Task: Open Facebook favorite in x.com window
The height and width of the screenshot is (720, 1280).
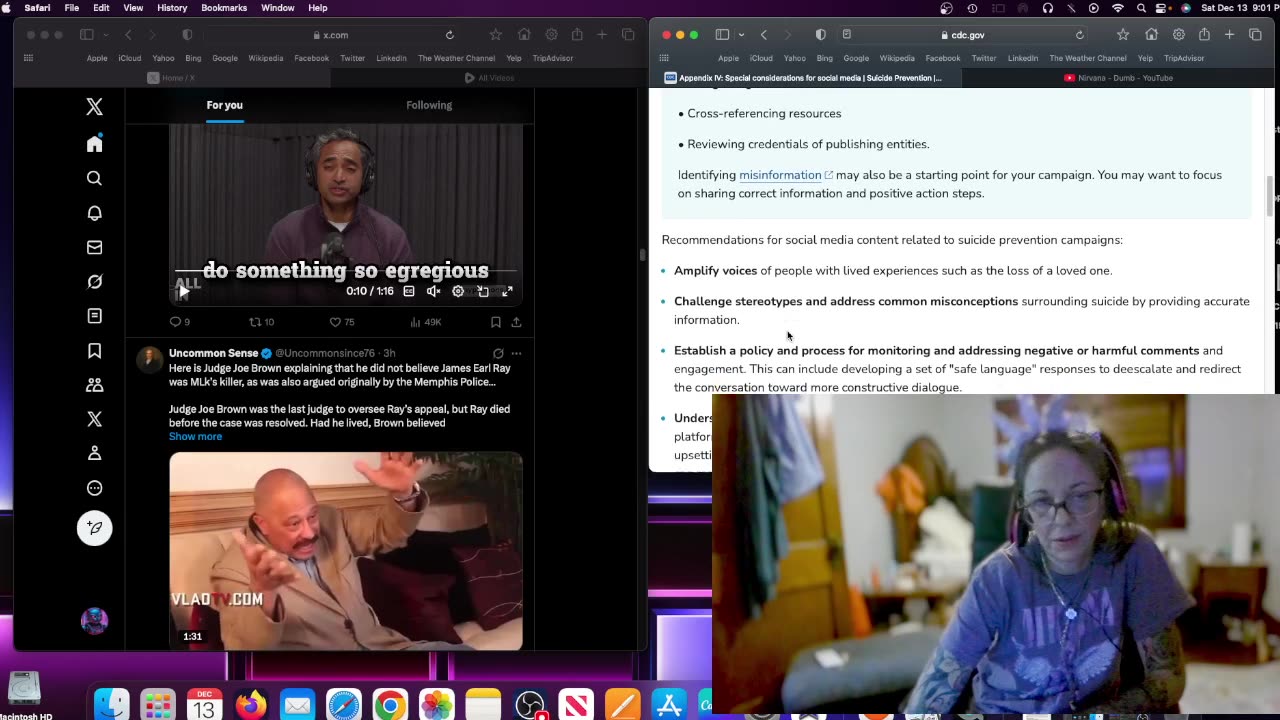Action: point(311,58)
